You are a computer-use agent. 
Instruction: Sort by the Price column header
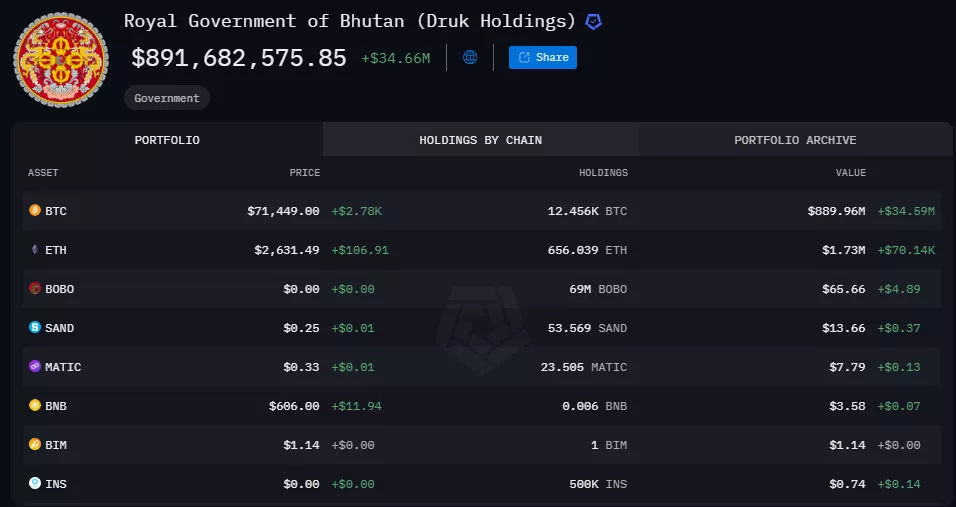point(305,173)
